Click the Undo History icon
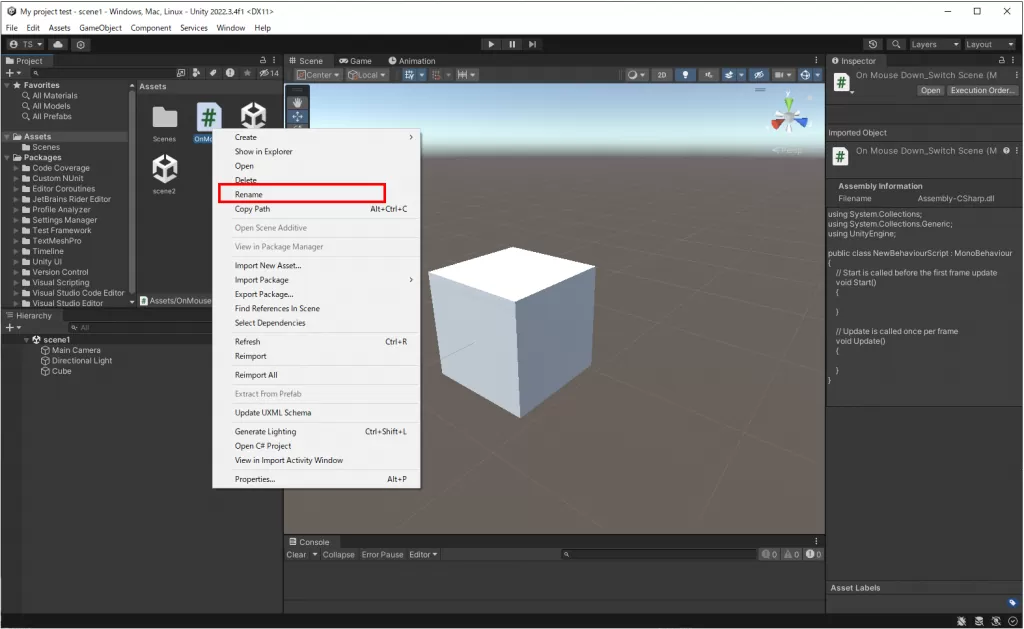Image resolution: width=1024 pixels, height=629 pixels. click(x=873, y=44)
